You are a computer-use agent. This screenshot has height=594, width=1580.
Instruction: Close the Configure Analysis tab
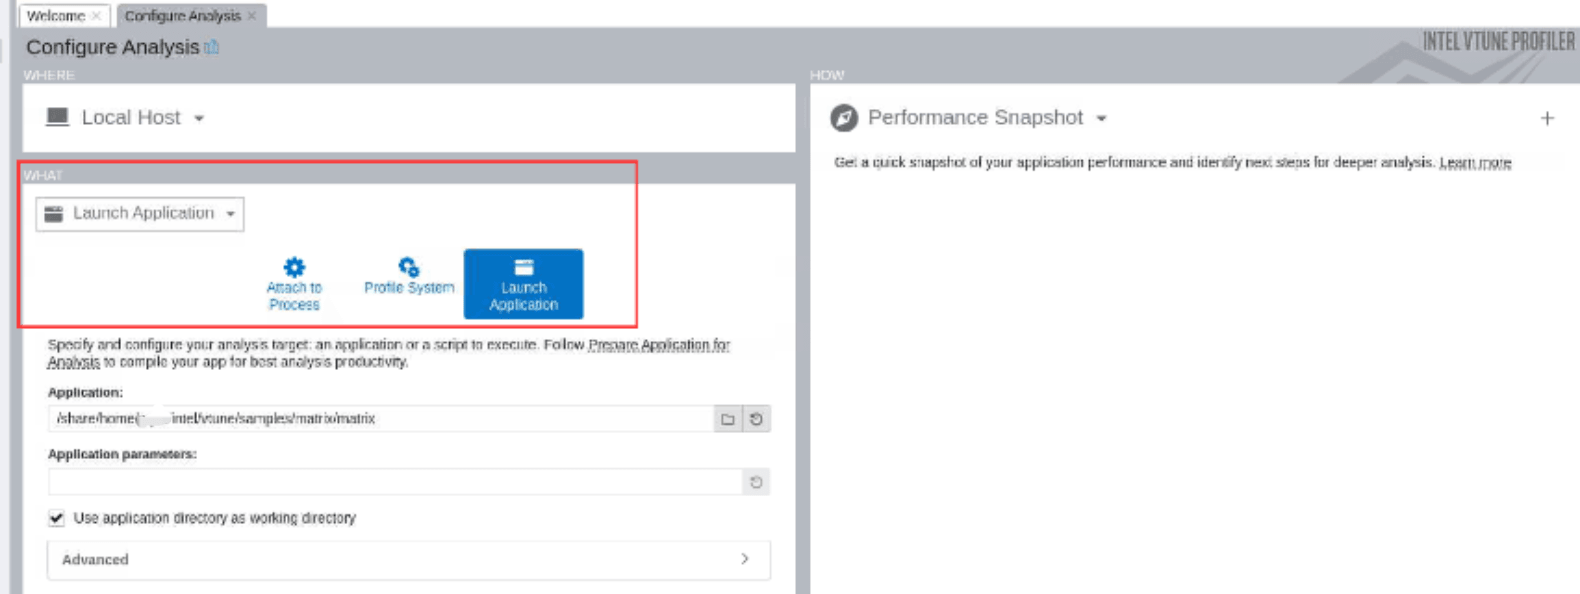[252, 16]
